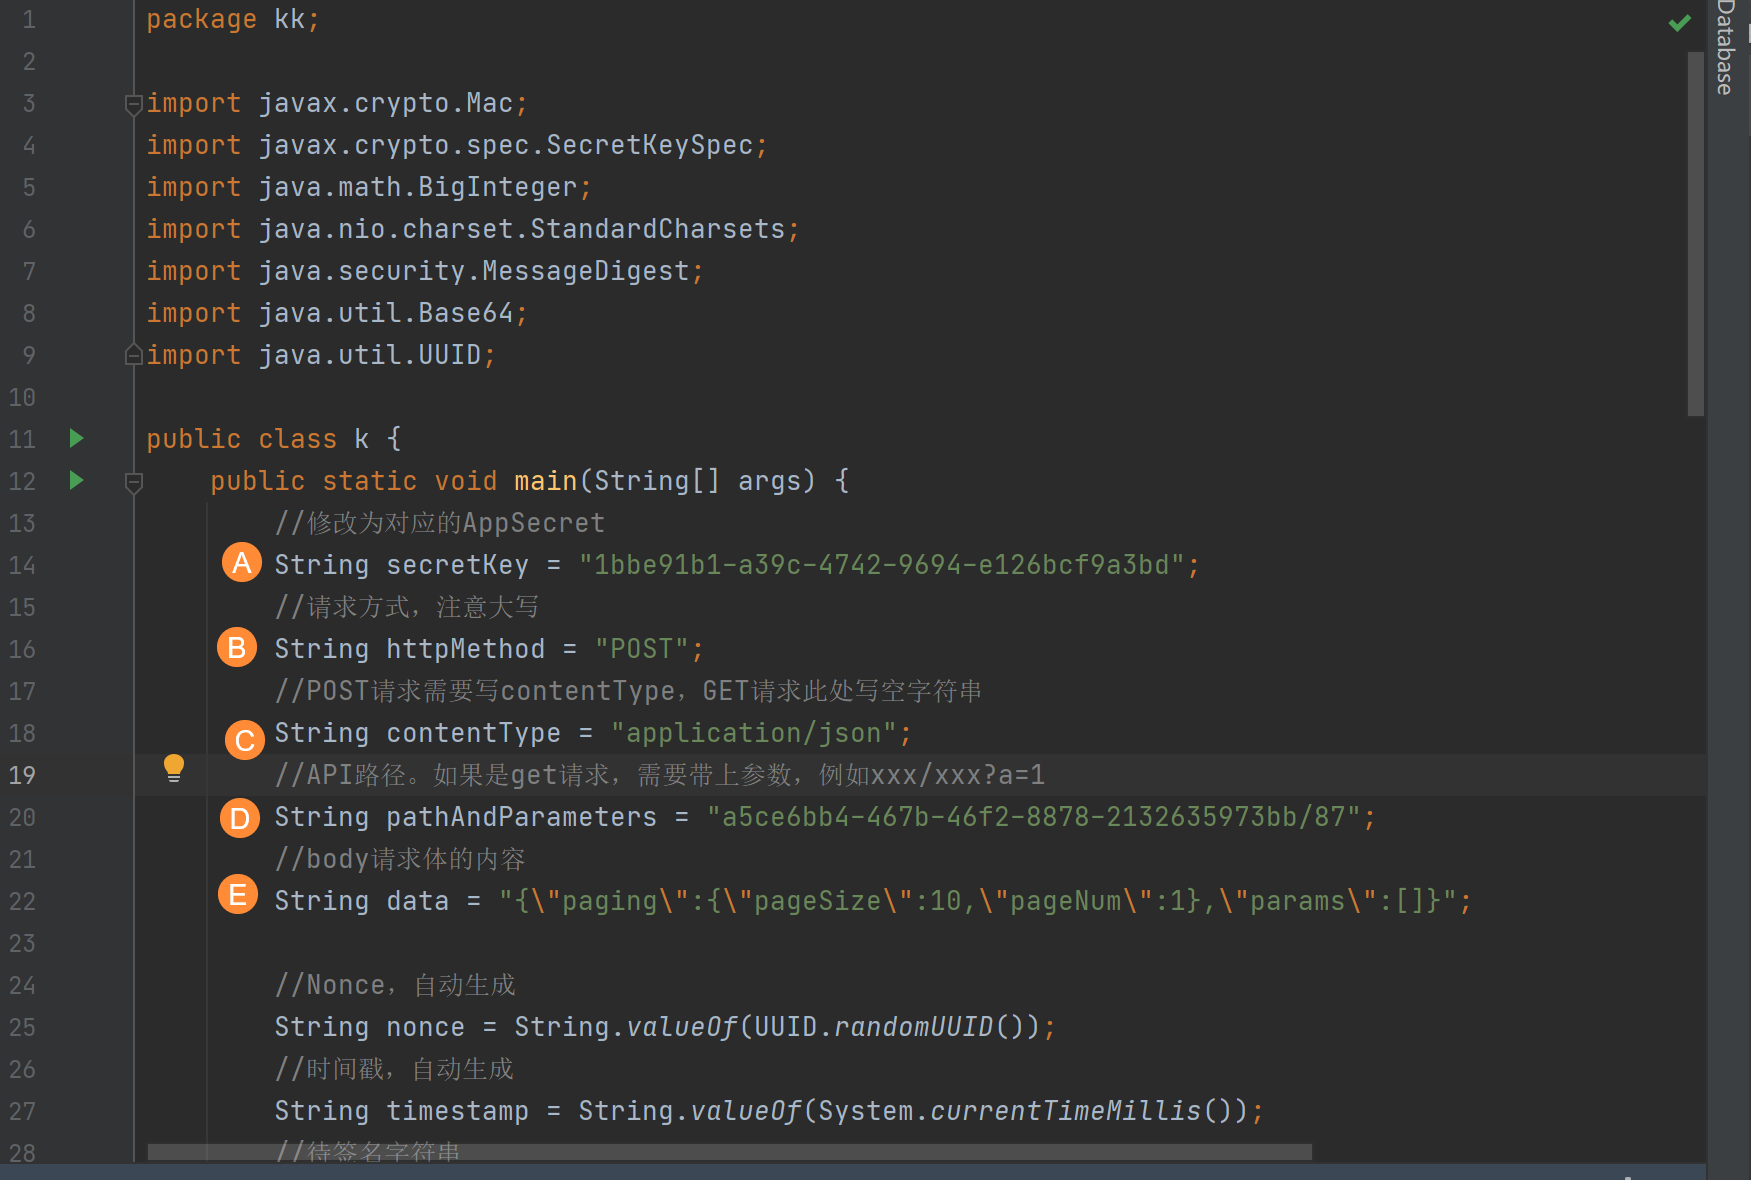
Task: Click line number 22 in gutter
Action: tap(22, 901)
